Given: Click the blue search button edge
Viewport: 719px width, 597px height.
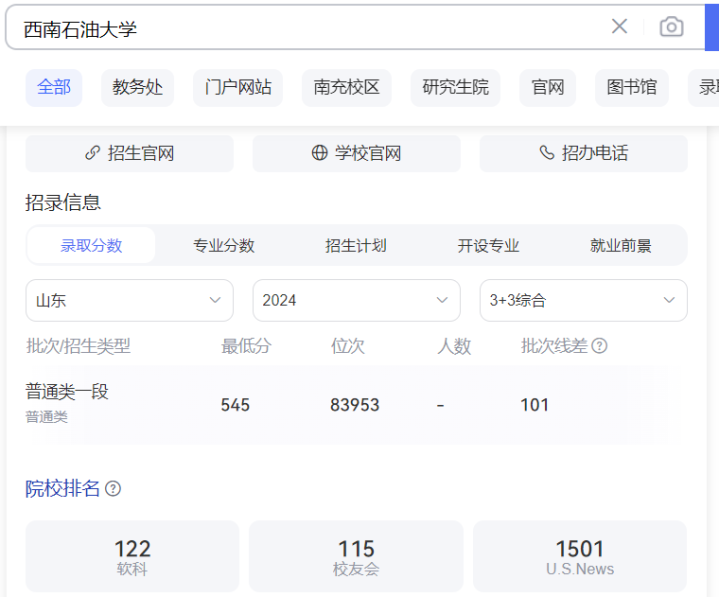Looking at the screenshot, I should pos(712,28).
